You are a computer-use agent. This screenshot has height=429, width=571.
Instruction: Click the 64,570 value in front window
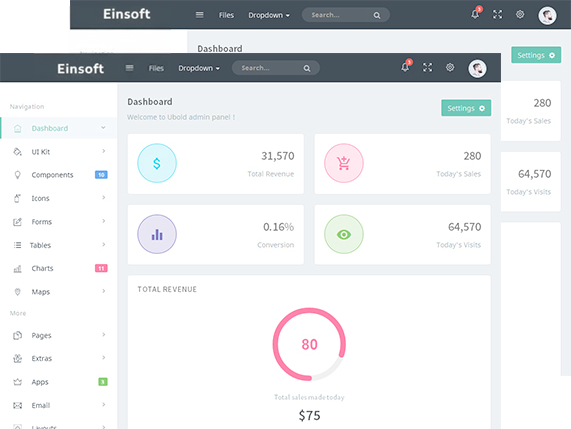464,227
